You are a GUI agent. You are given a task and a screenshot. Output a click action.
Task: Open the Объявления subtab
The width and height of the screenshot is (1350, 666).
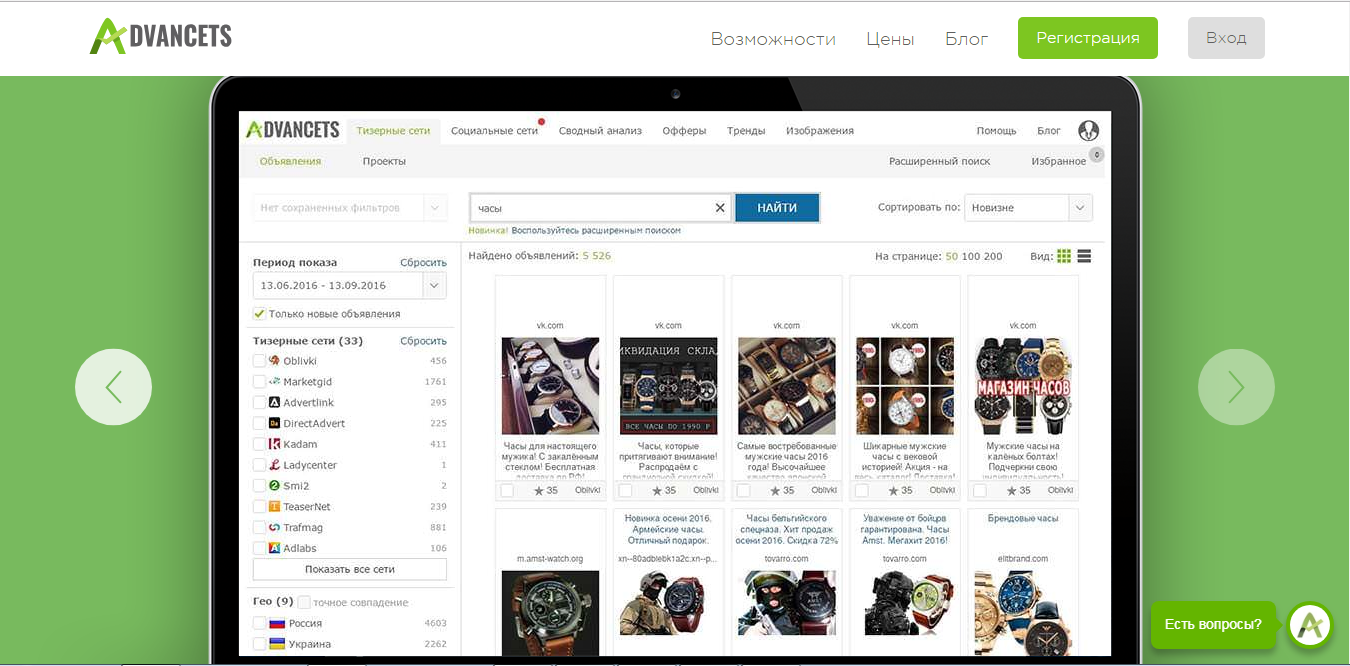[290, 161]
